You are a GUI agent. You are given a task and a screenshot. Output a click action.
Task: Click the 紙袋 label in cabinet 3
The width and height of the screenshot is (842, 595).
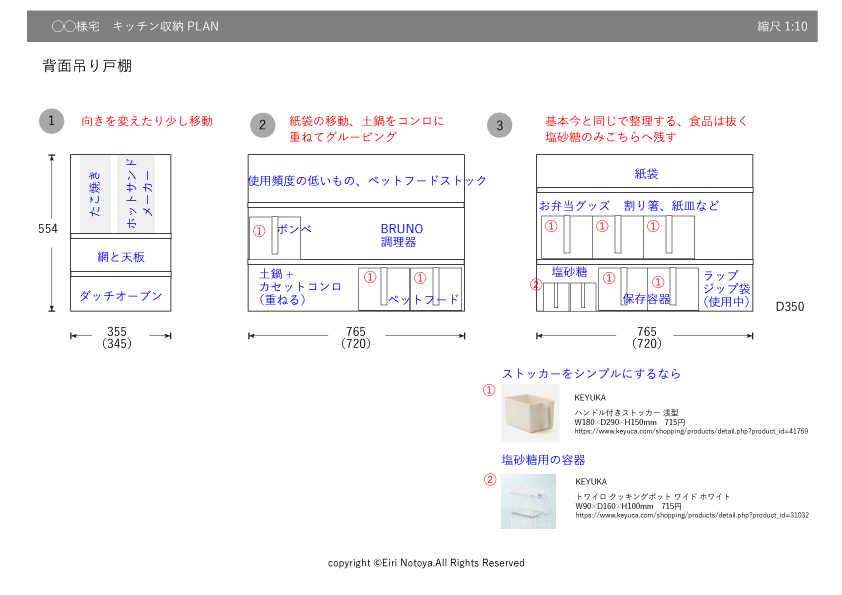(x=646, y=174)
